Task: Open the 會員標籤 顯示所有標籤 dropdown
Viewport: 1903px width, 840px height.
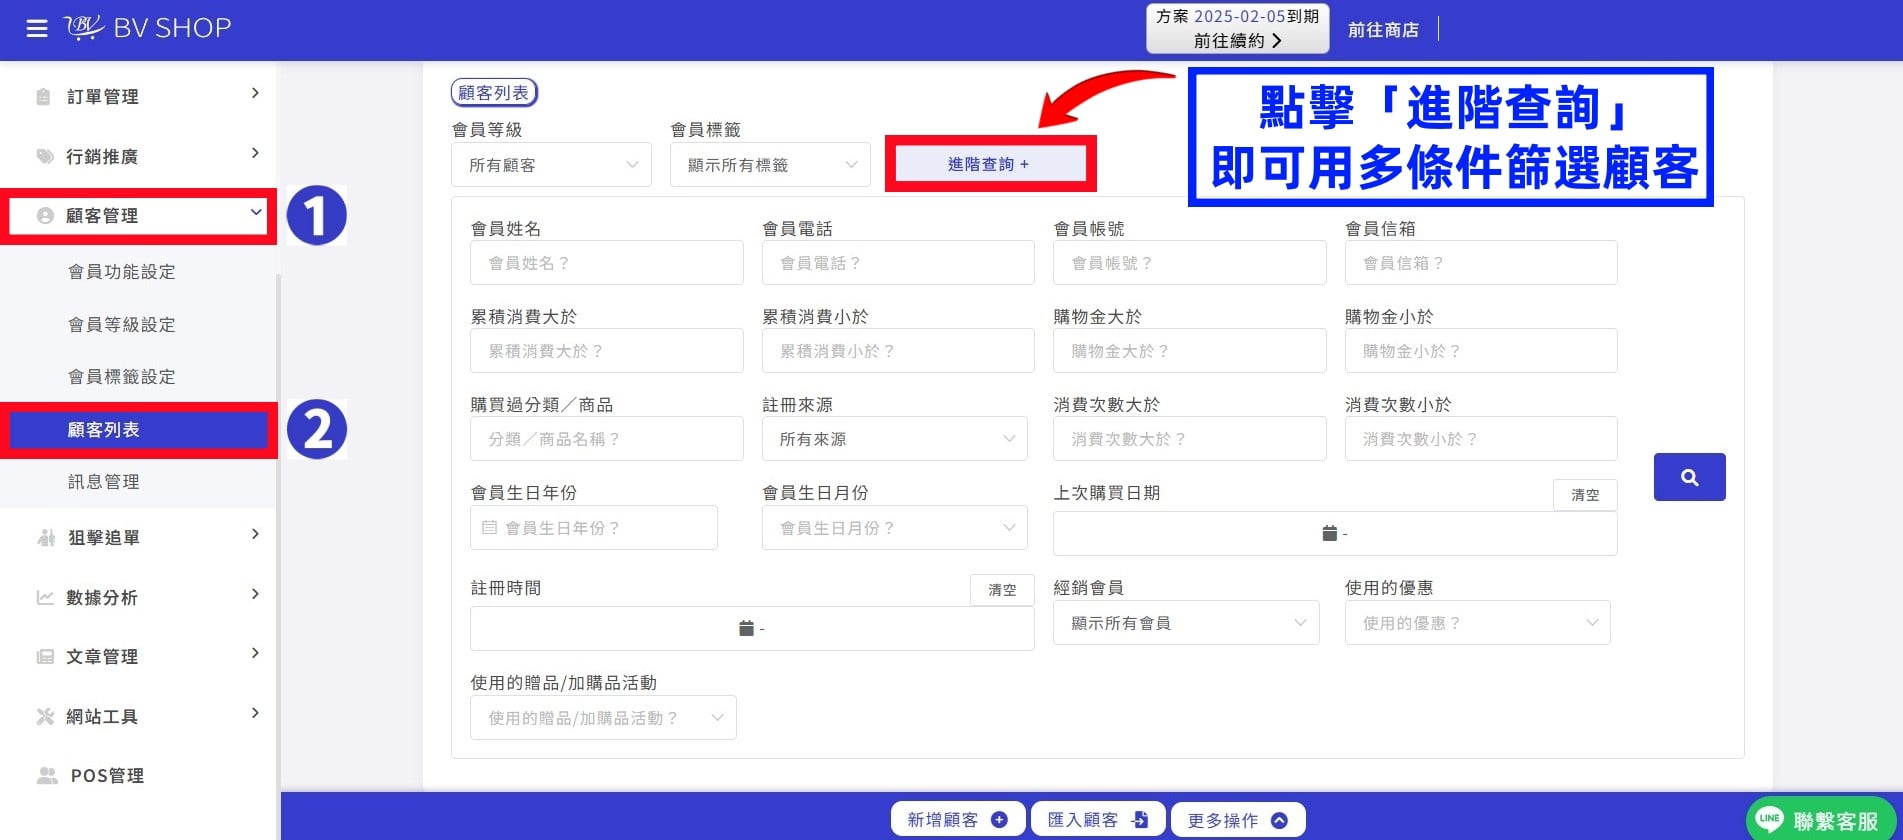Action: tap(770, 165)
